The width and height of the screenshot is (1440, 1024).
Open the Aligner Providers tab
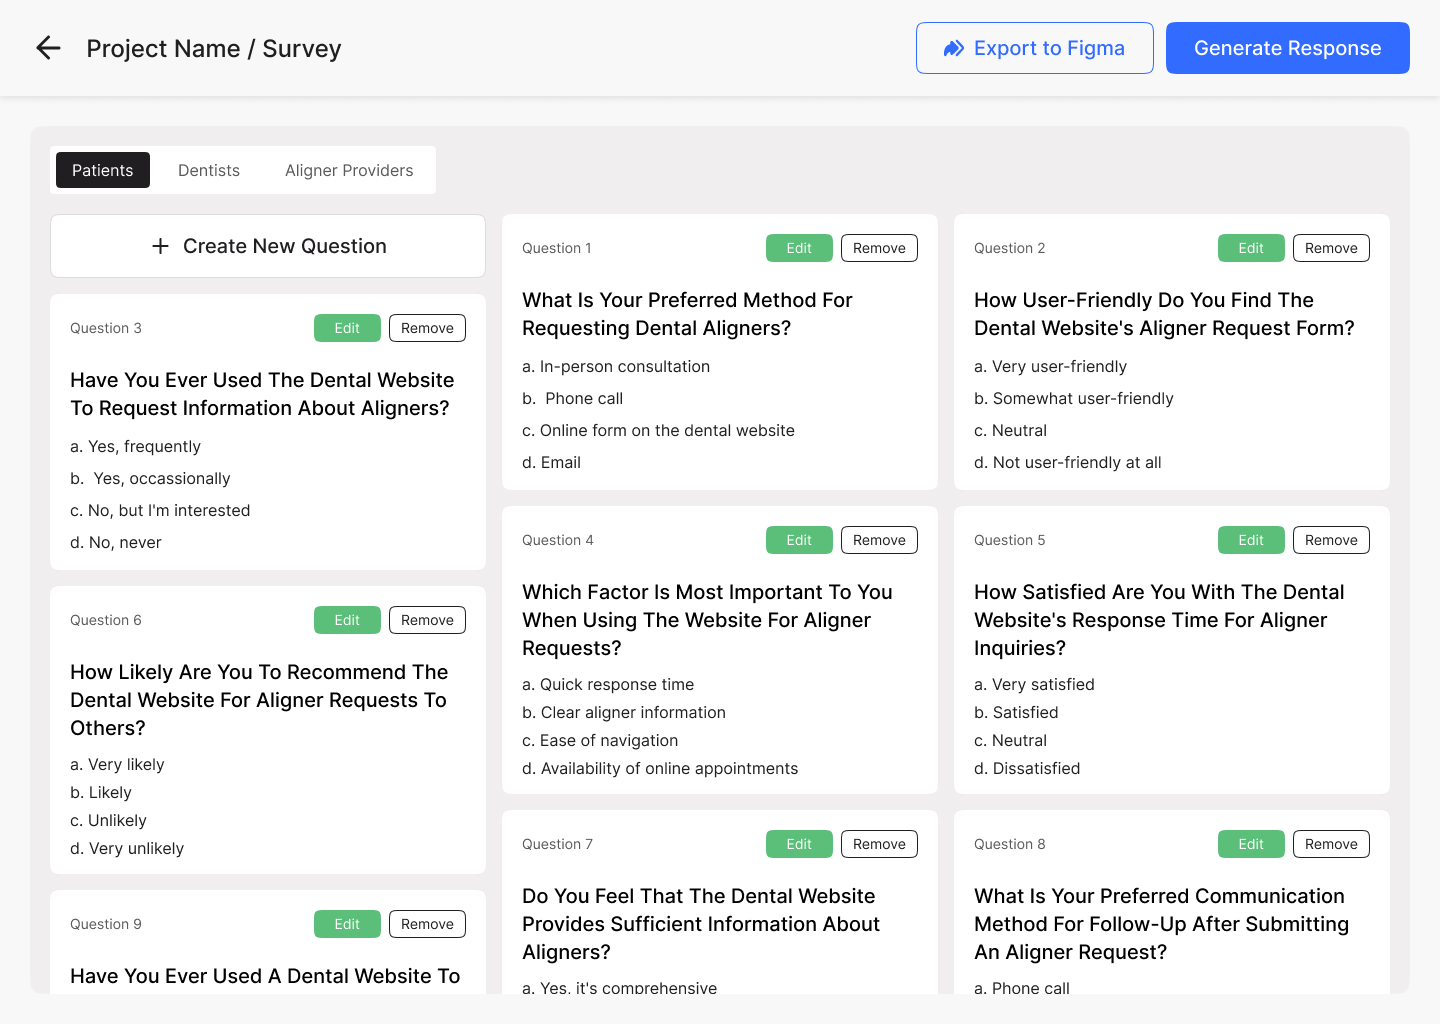click(349, 170)
